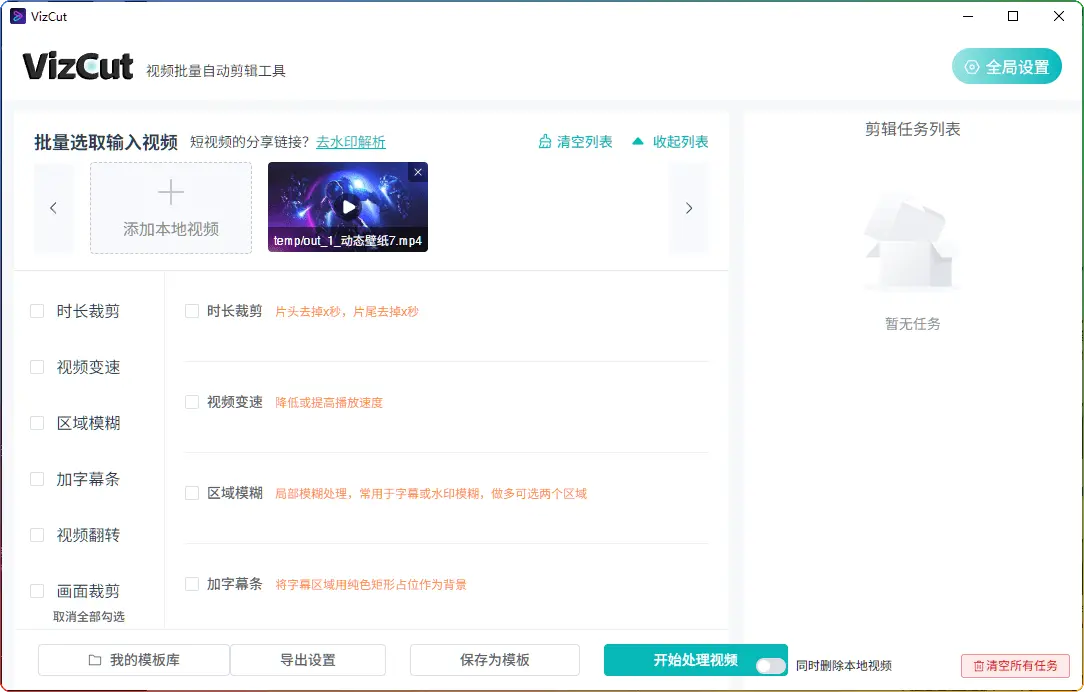Start processing with 开始处理视频
This screenshot has height=692, width=1084.
pyautogui.click(x=695, y=660)
